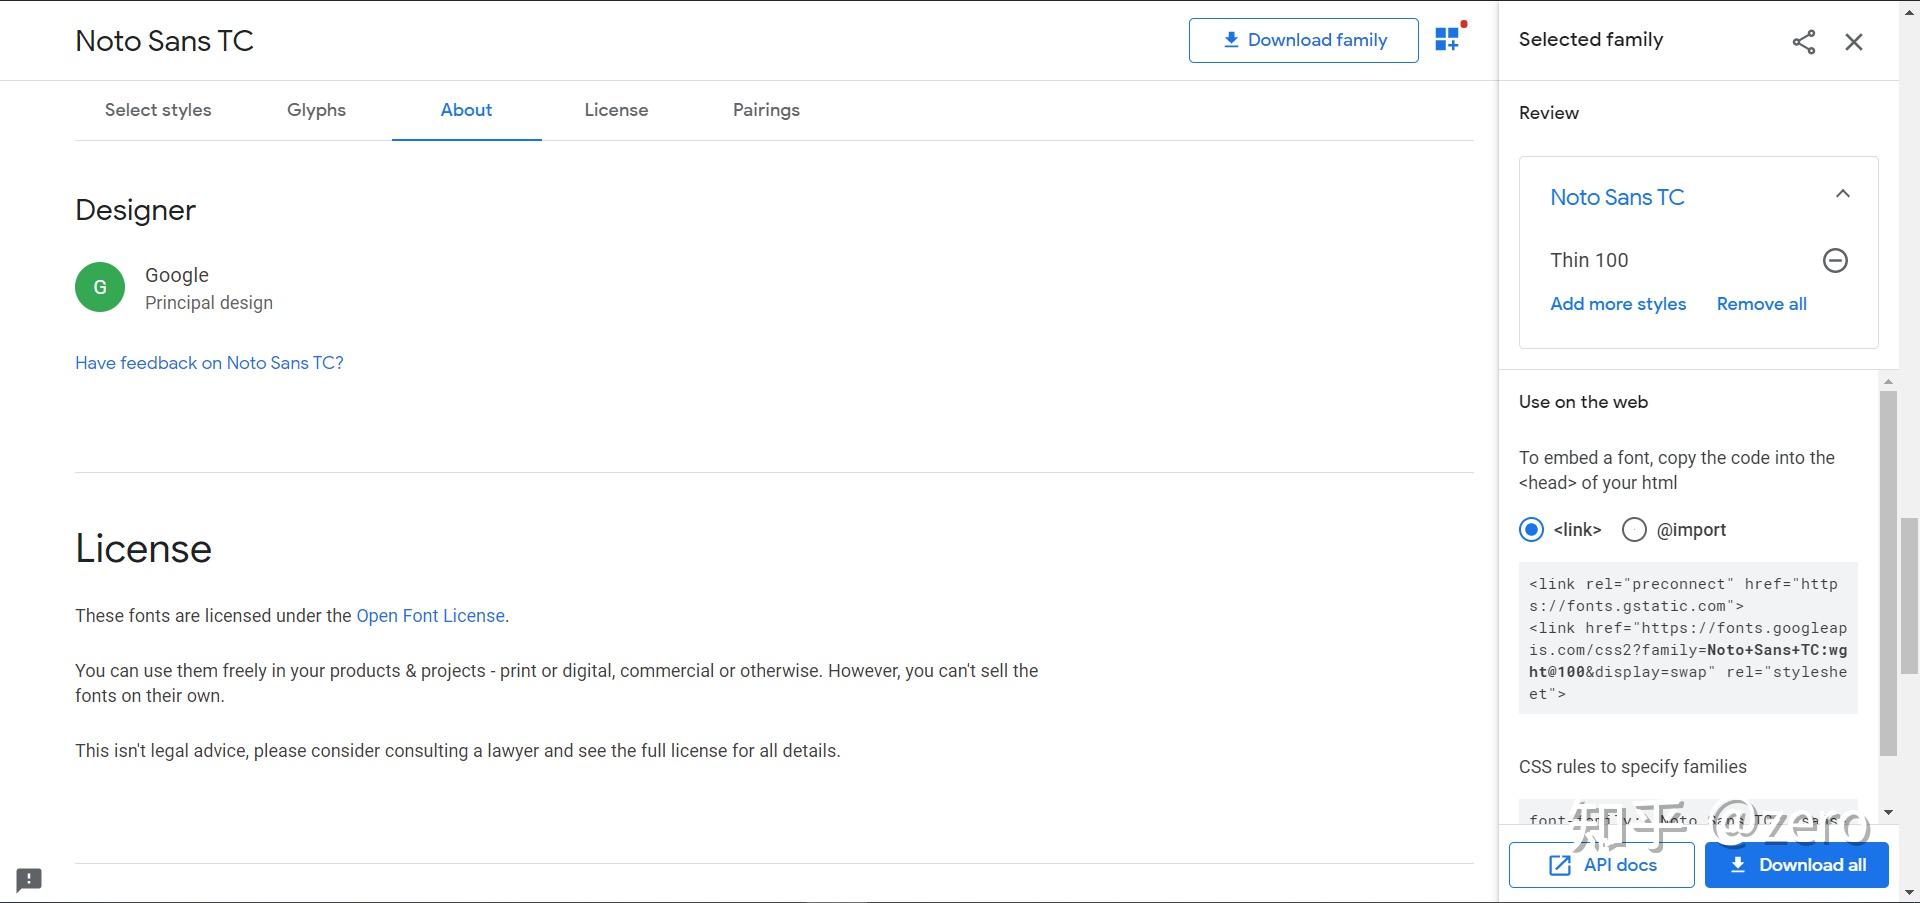Click the Thin 100 style label
Viewport: 1920px width, 903px height.
tap(1589, 260)
